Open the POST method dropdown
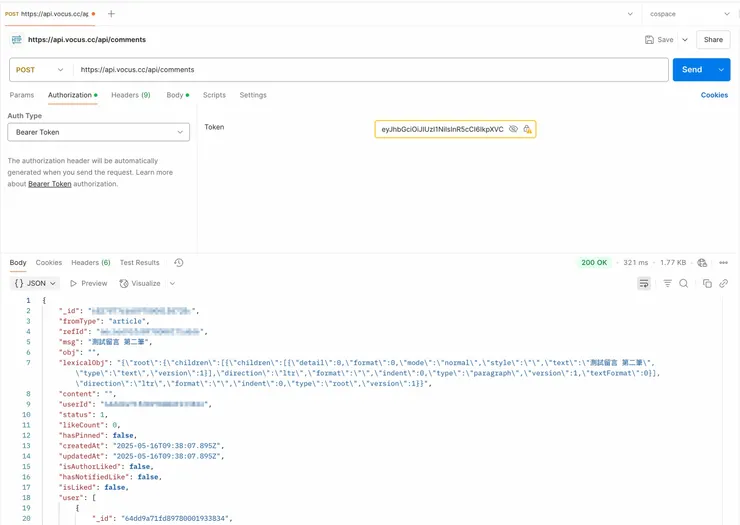This screenshot has width=740, height=525. point(40,70)
